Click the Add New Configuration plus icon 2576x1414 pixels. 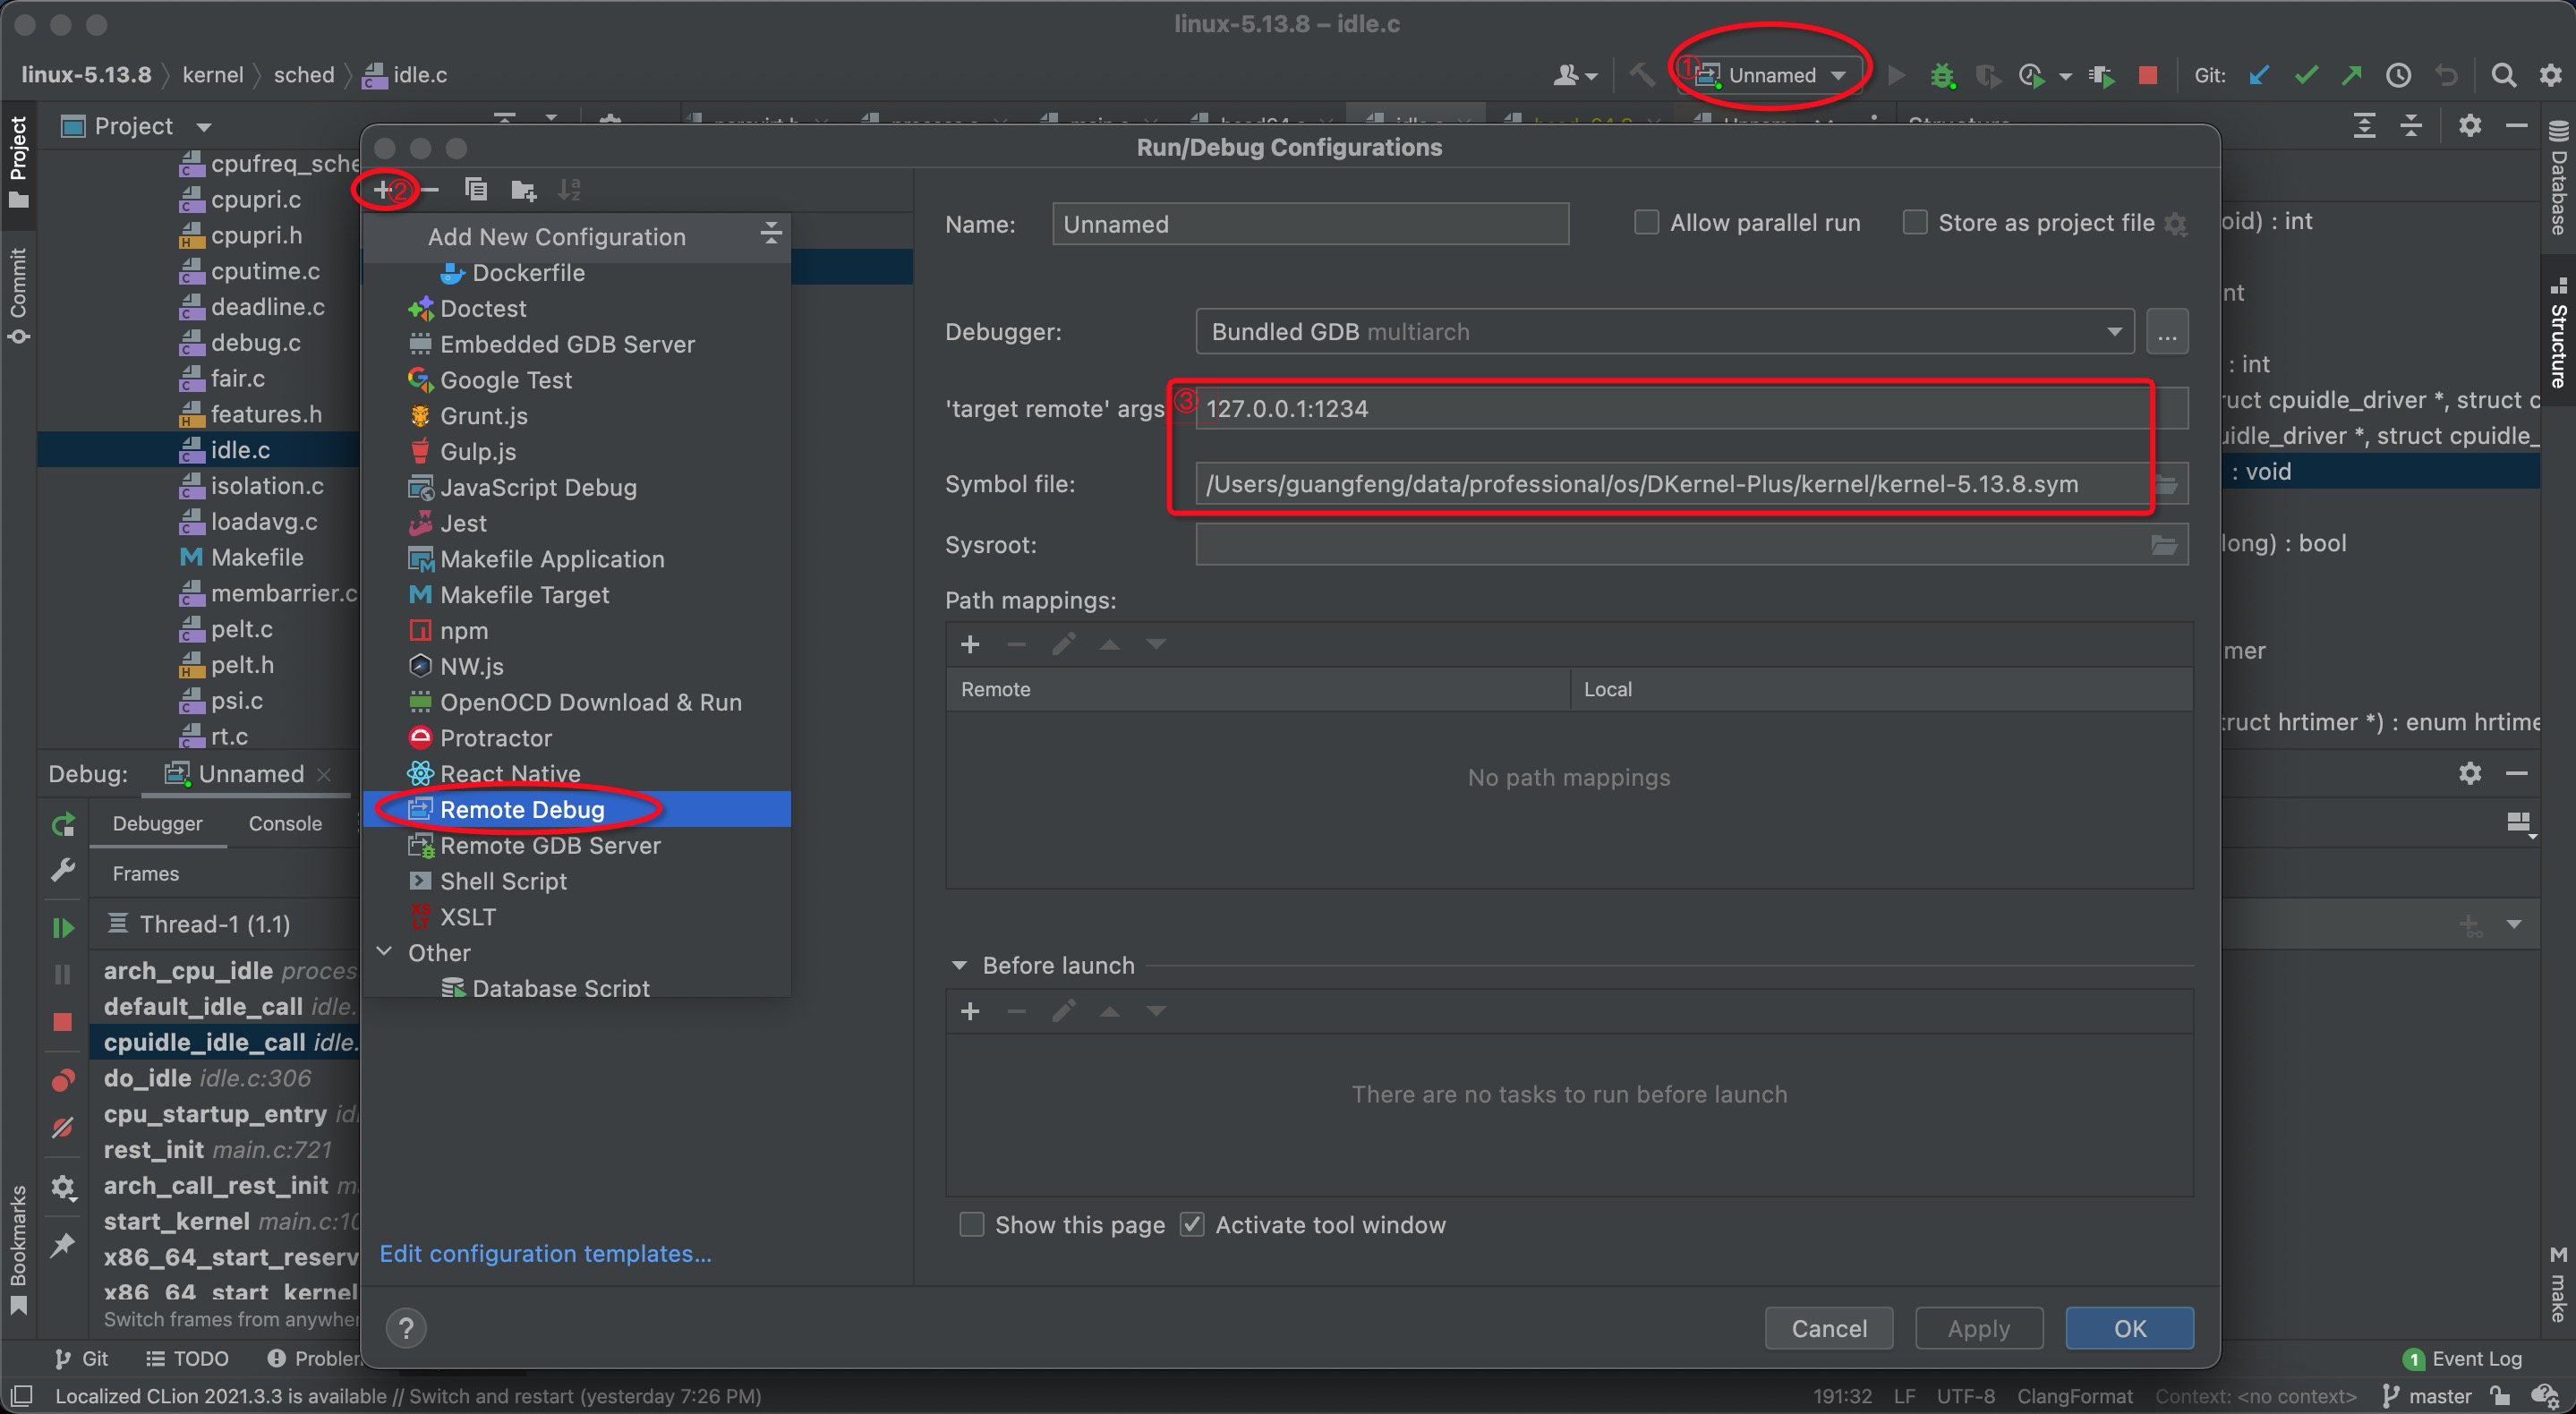(x=383, y=189)
